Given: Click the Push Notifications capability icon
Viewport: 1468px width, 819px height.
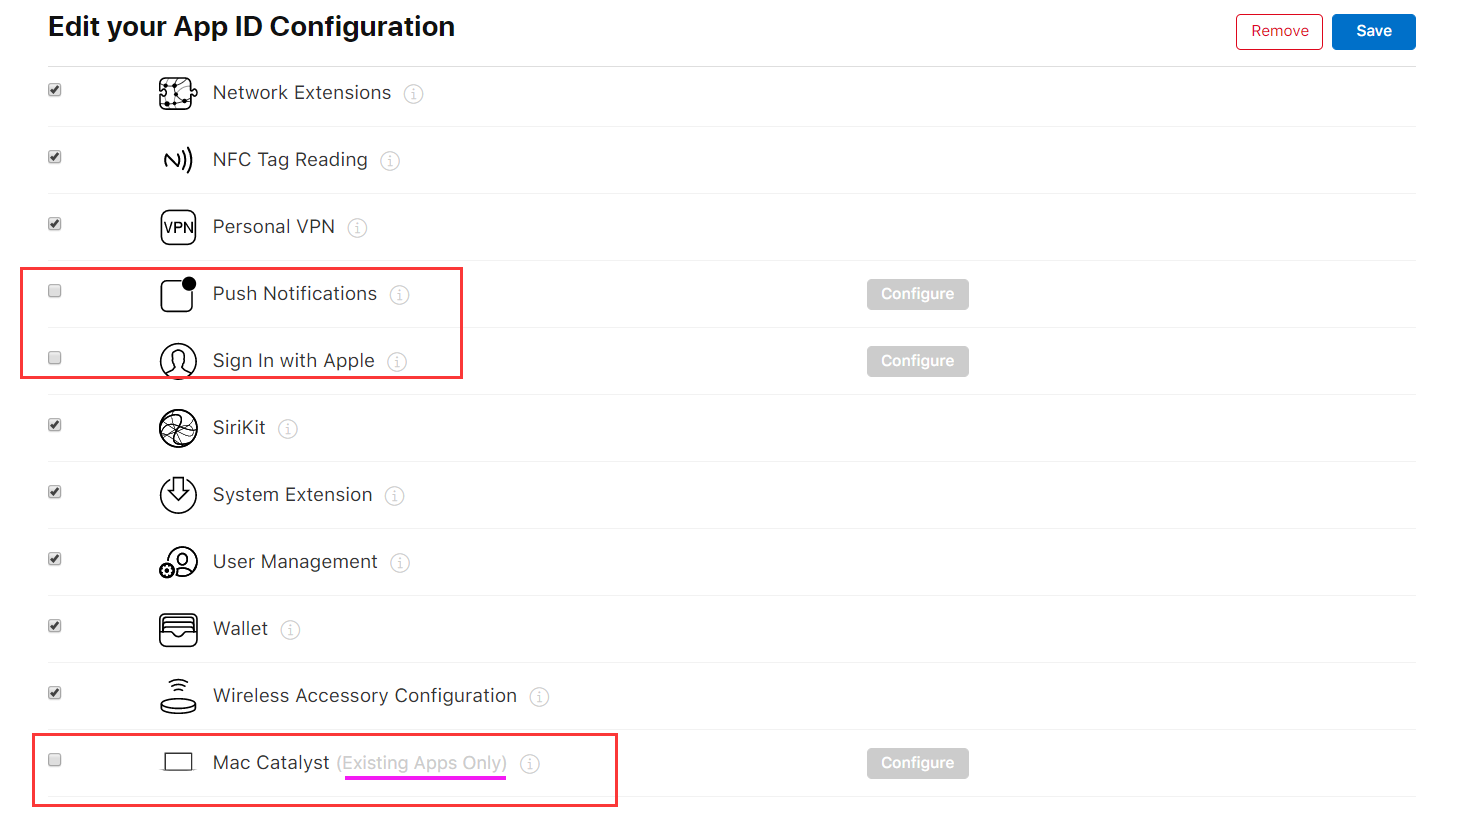Looking at the screenshot, I should (x=178, y=295).
